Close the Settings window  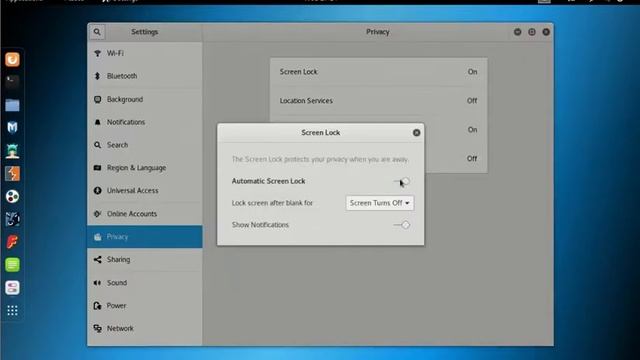click(546, 32)
